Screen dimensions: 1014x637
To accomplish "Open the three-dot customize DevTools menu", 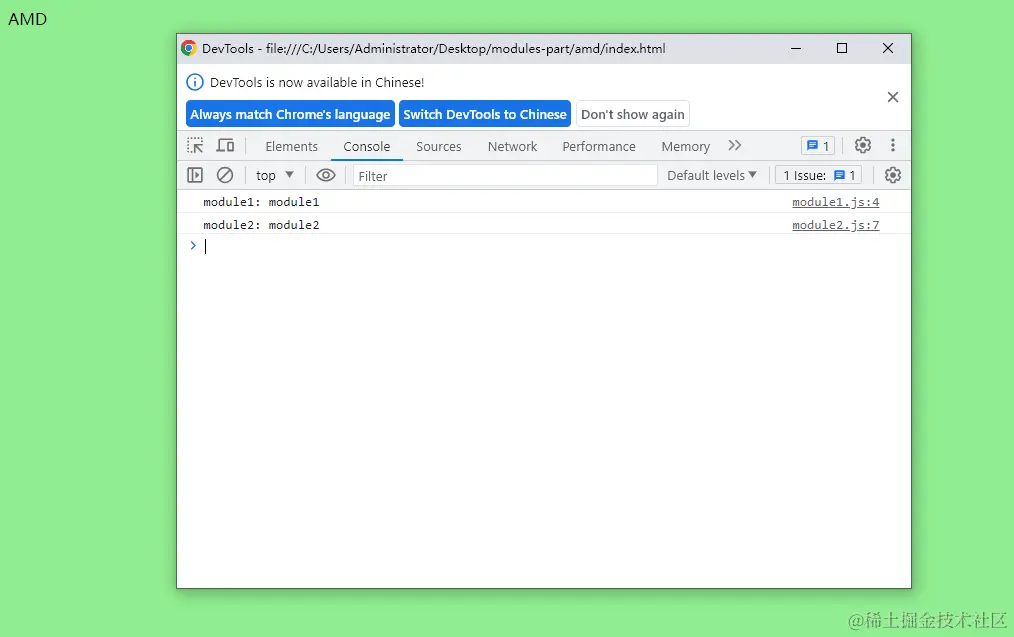I will click(892, 146).
